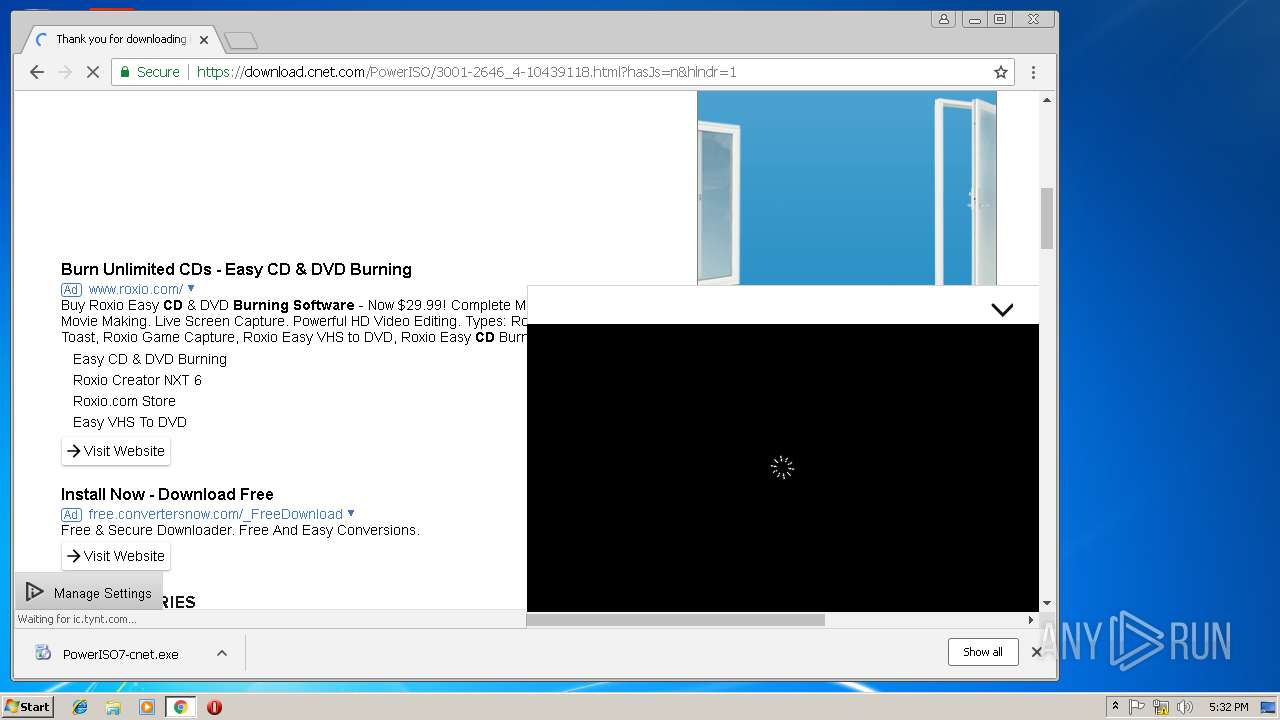Click the horizontal page scrollbar thumb
1280x720 pixels.
[676, 620]
